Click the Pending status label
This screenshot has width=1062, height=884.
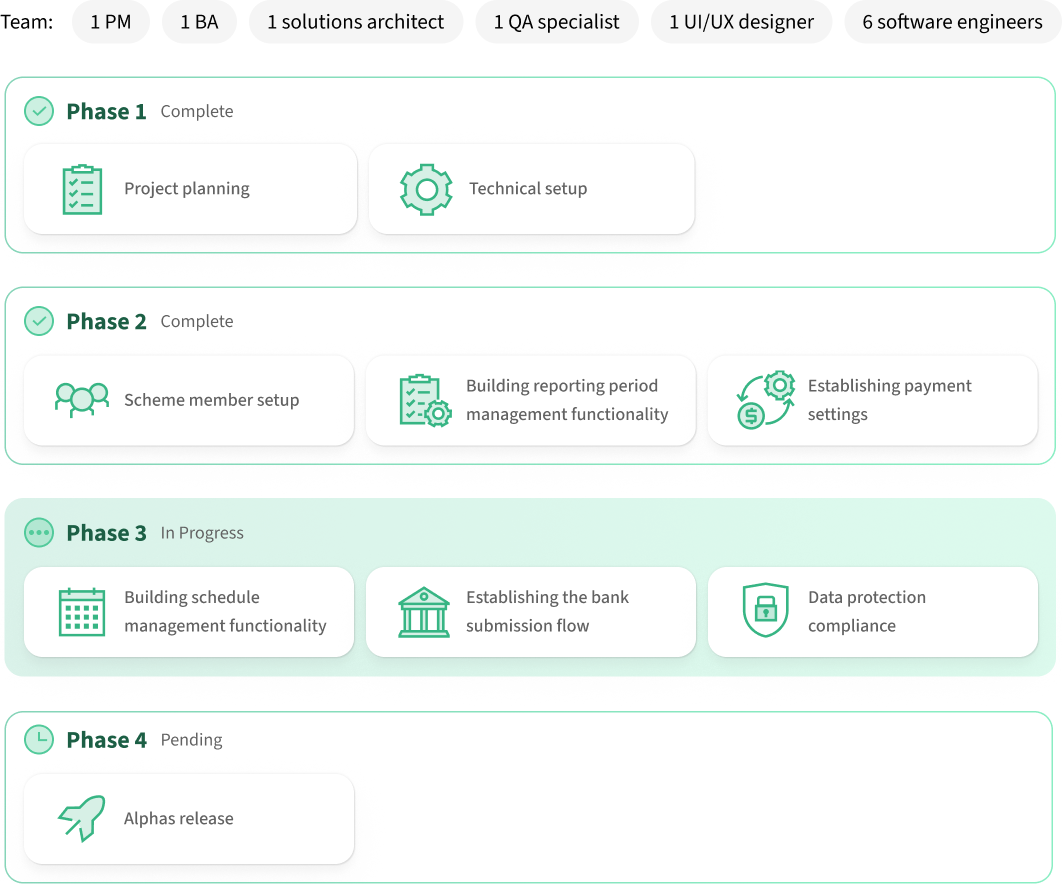coord(192,740)
